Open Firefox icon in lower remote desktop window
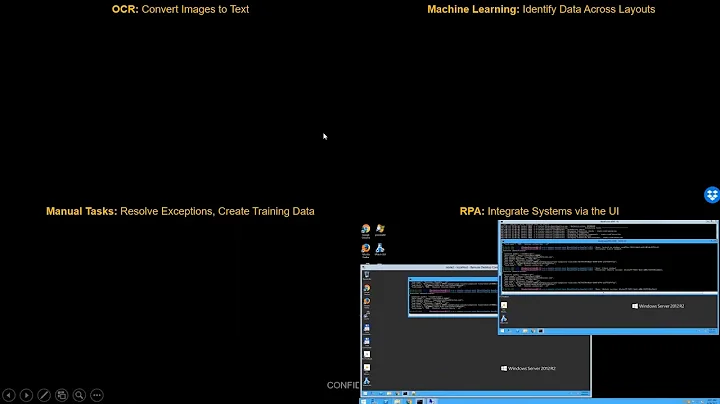This screenshot has height=404, width=720. [x=367, y=302]
